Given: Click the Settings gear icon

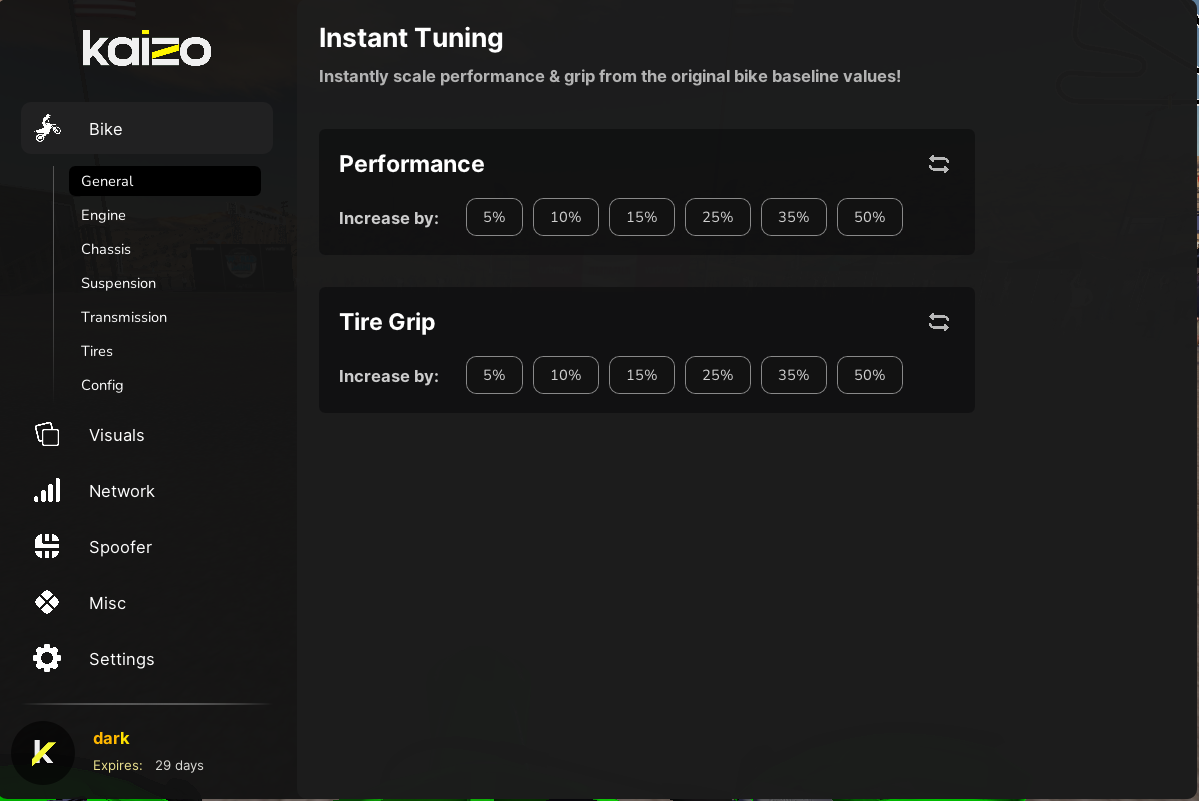Looking at the screenshot, I should (47, 658).
